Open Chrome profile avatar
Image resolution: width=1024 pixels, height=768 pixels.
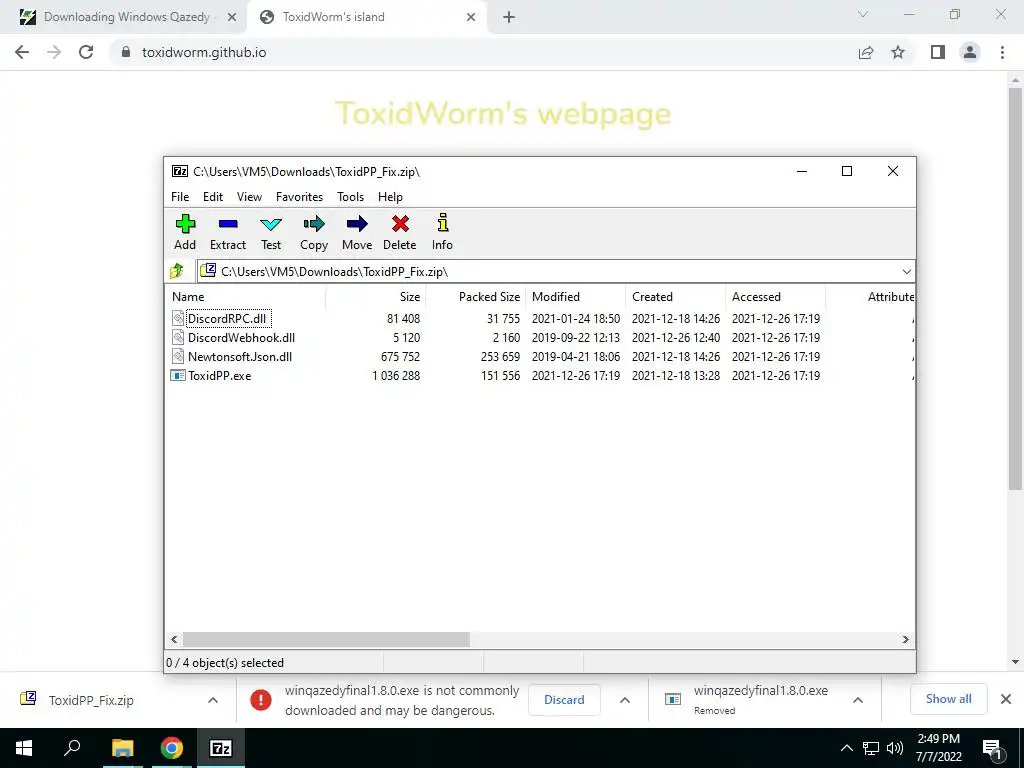tap(970, 52)
